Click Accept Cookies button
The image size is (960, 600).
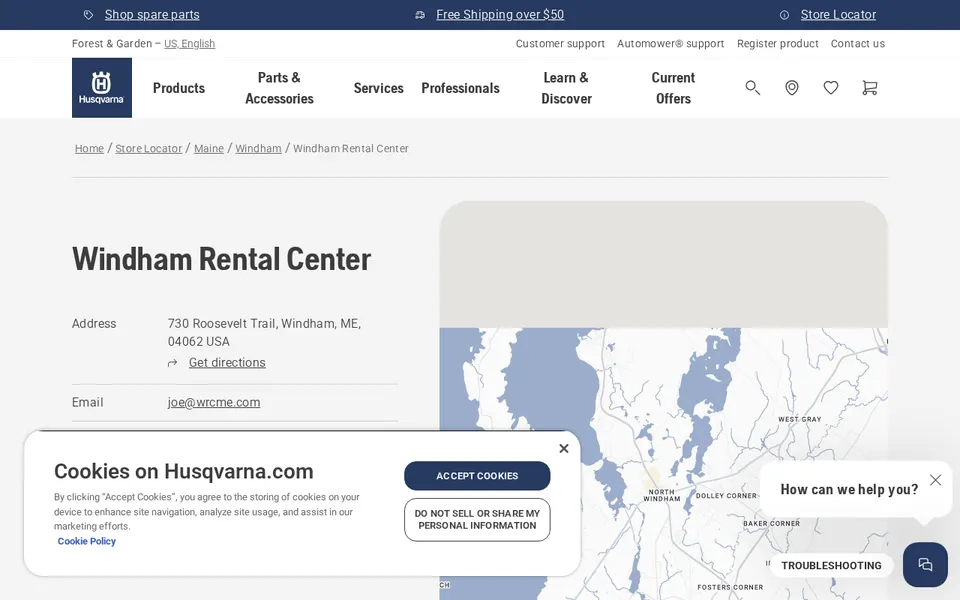[477, 476]
